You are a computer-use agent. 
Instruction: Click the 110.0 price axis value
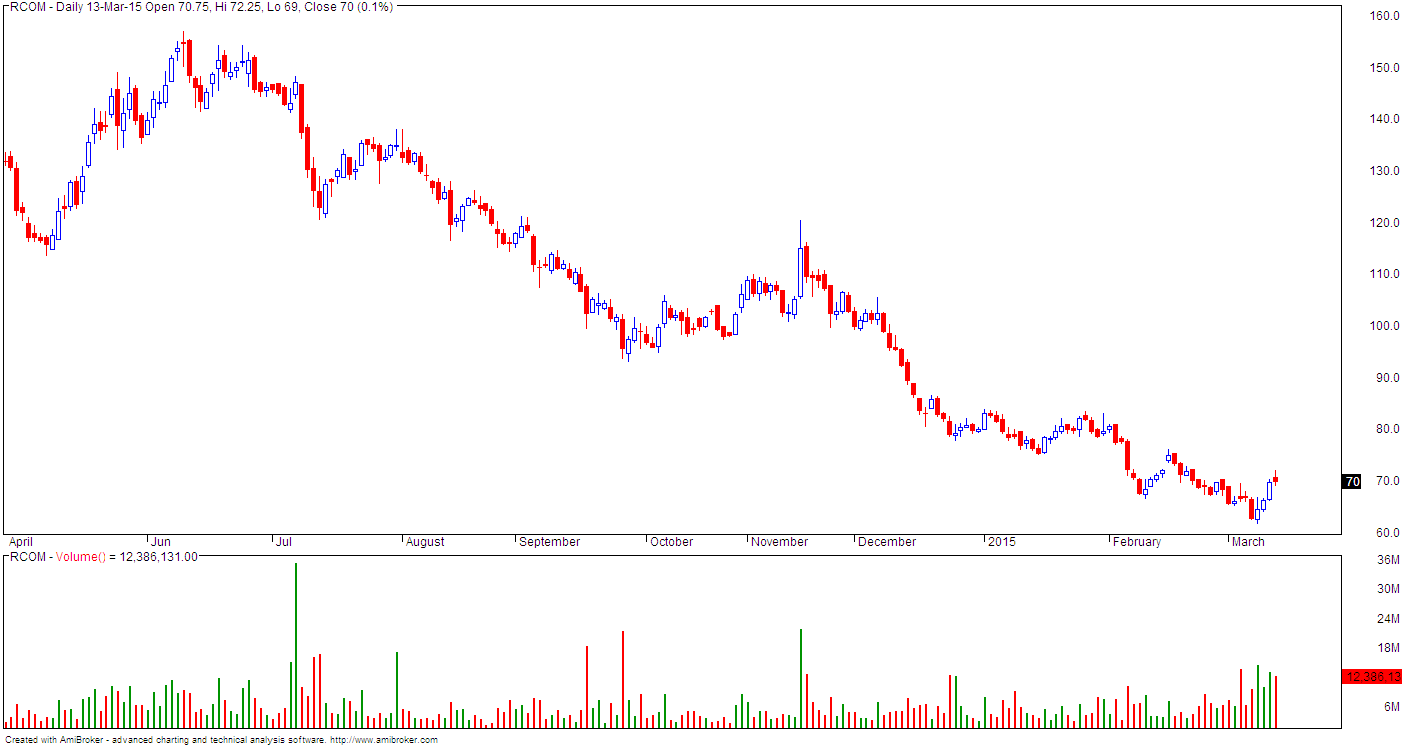click(1384, 274)
